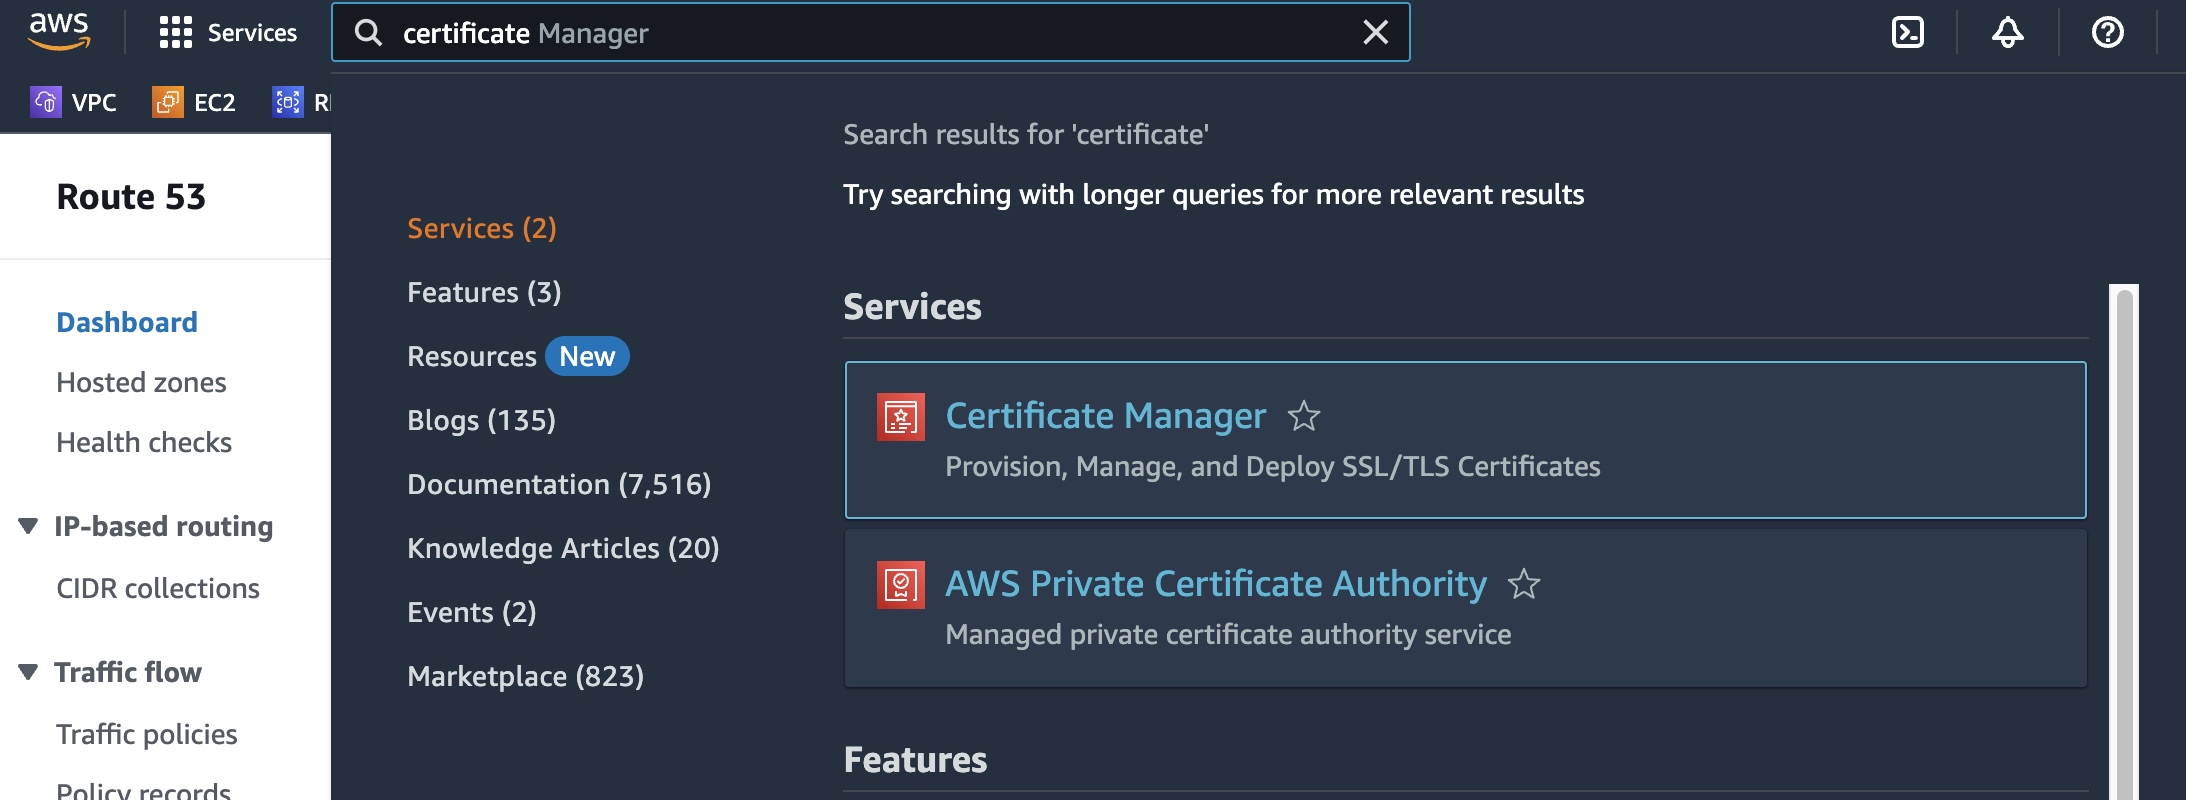Open the AWS home logo

(59, 32)
